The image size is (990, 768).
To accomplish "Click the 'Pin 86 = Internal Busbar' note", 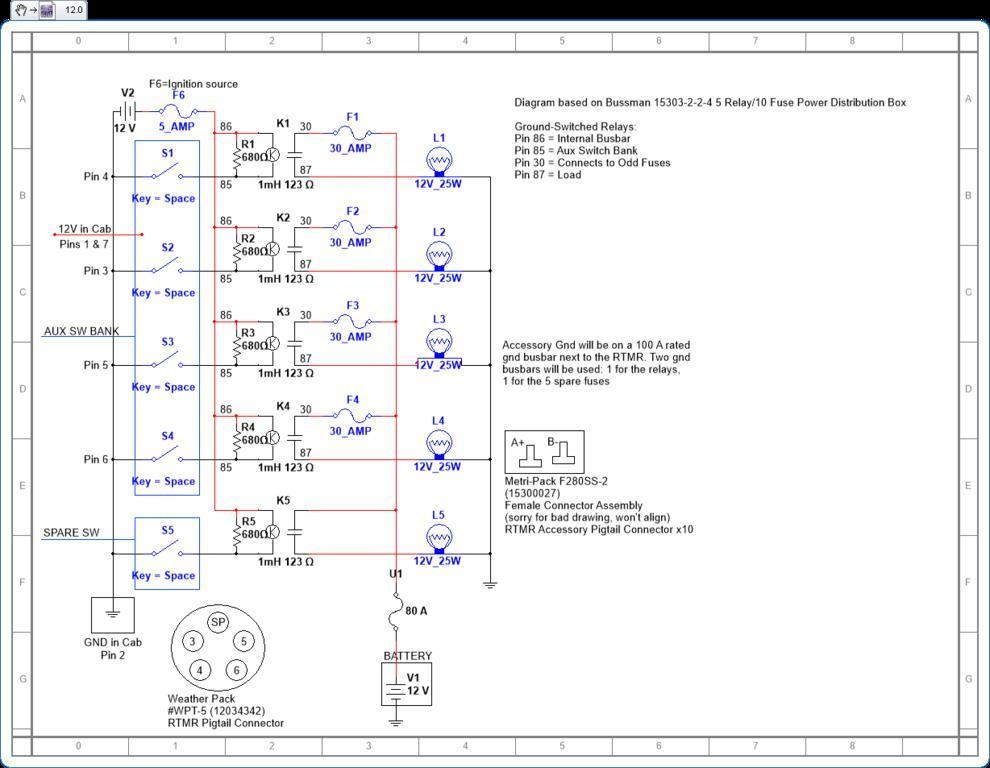I will (572, 138).
